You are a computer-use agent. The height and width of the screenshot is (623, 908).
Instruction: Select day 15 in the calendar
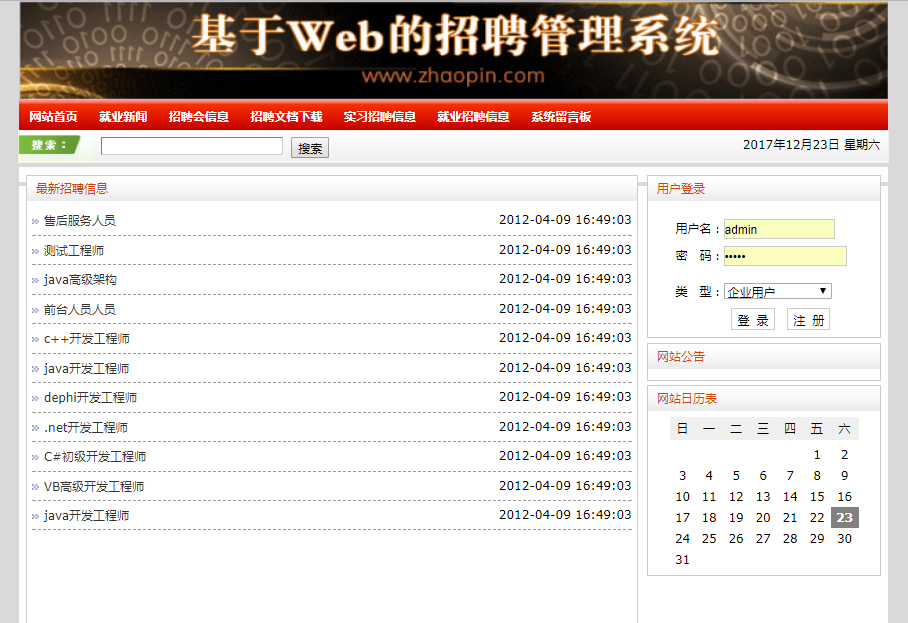click(x=817, y=497)
